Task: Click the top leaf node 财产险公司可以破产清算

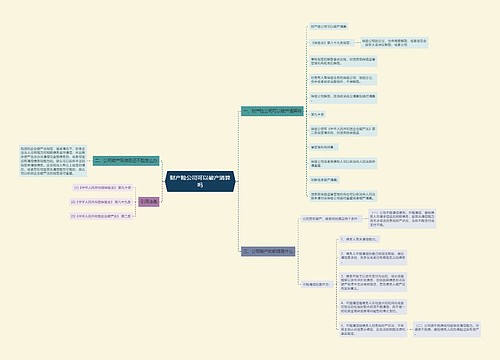Action: click(x=329, y=26)
